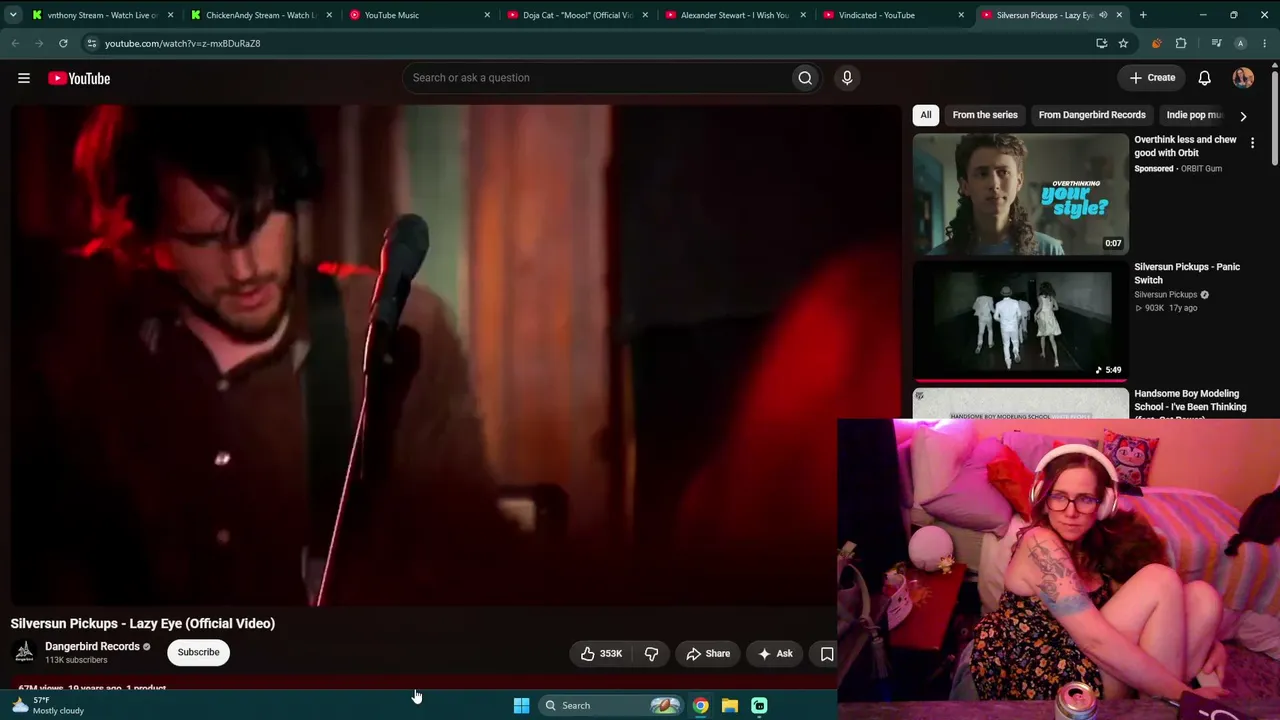Open the Silversun Pickups - Panic Switch title

pyautogui.click(x=1187, y=273)
